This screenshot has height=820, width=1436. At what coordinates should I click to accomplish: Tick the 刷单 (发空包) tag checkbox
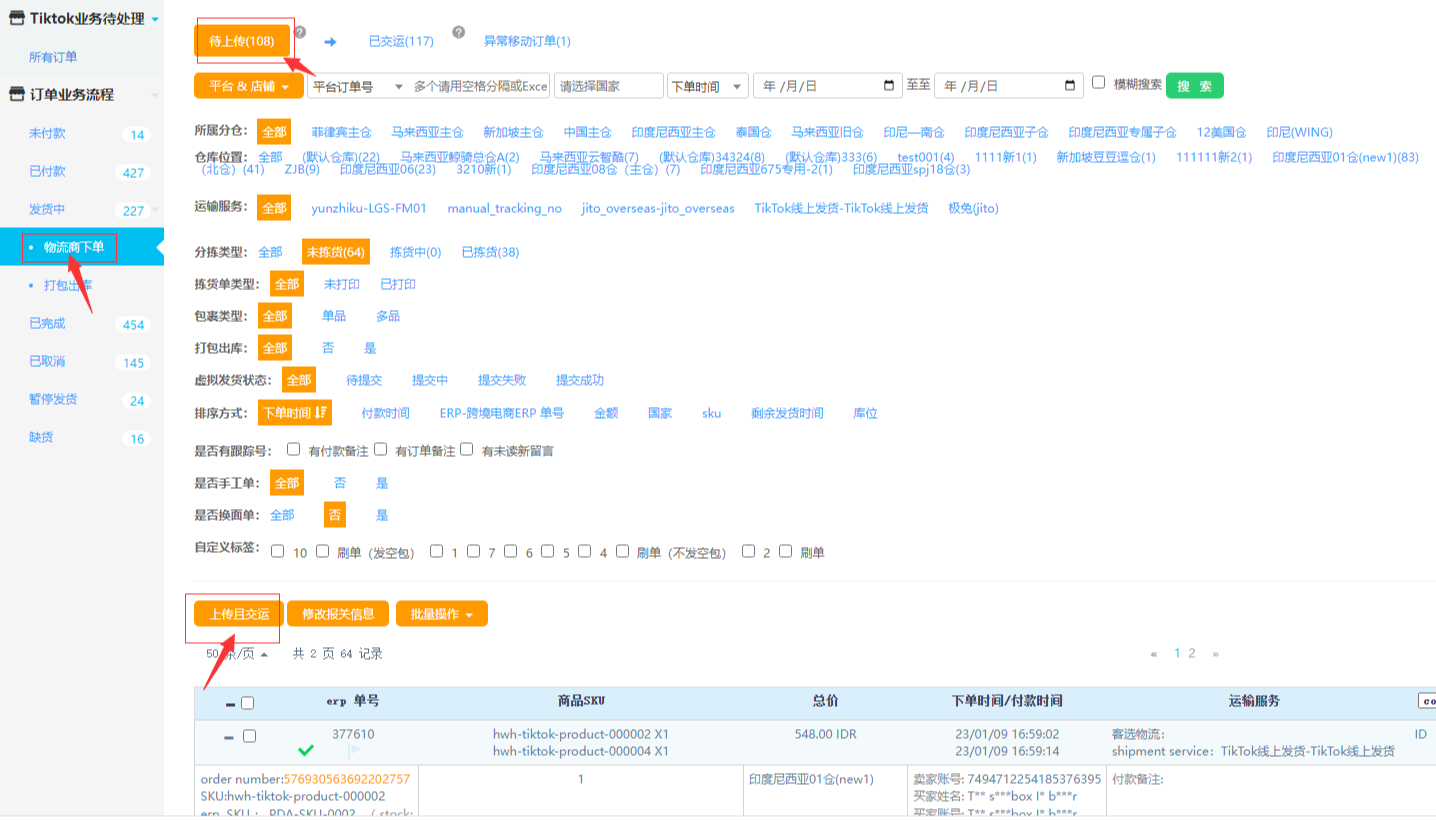click(x=322, y=551)
